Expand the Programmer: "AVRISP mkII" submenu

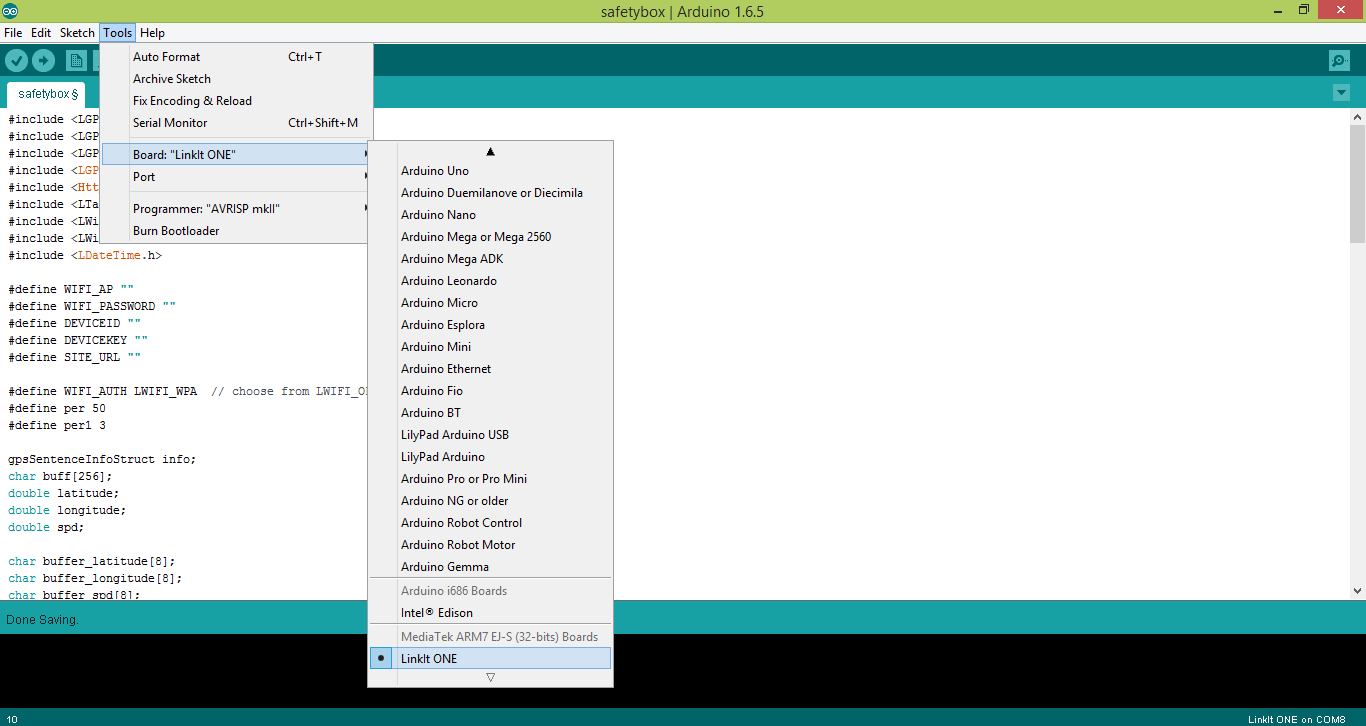(237, 209)
